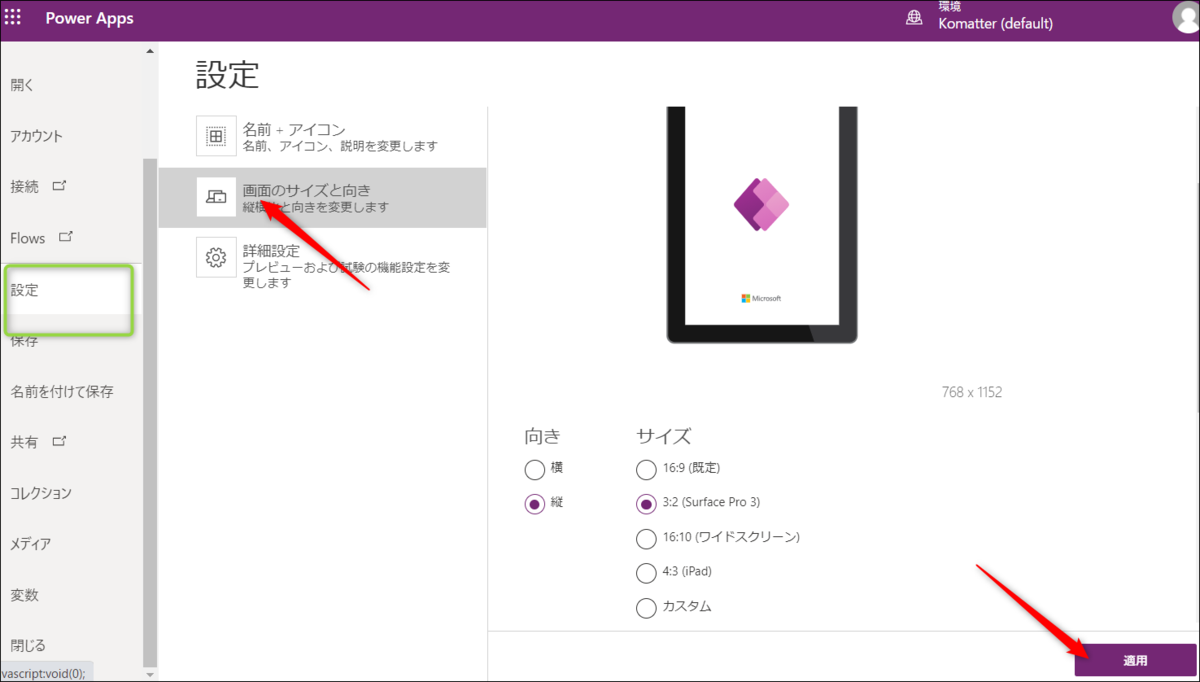Select the 縦 orientation radio button
This screenshot has height=682, width=1200.
pos(535,503)
